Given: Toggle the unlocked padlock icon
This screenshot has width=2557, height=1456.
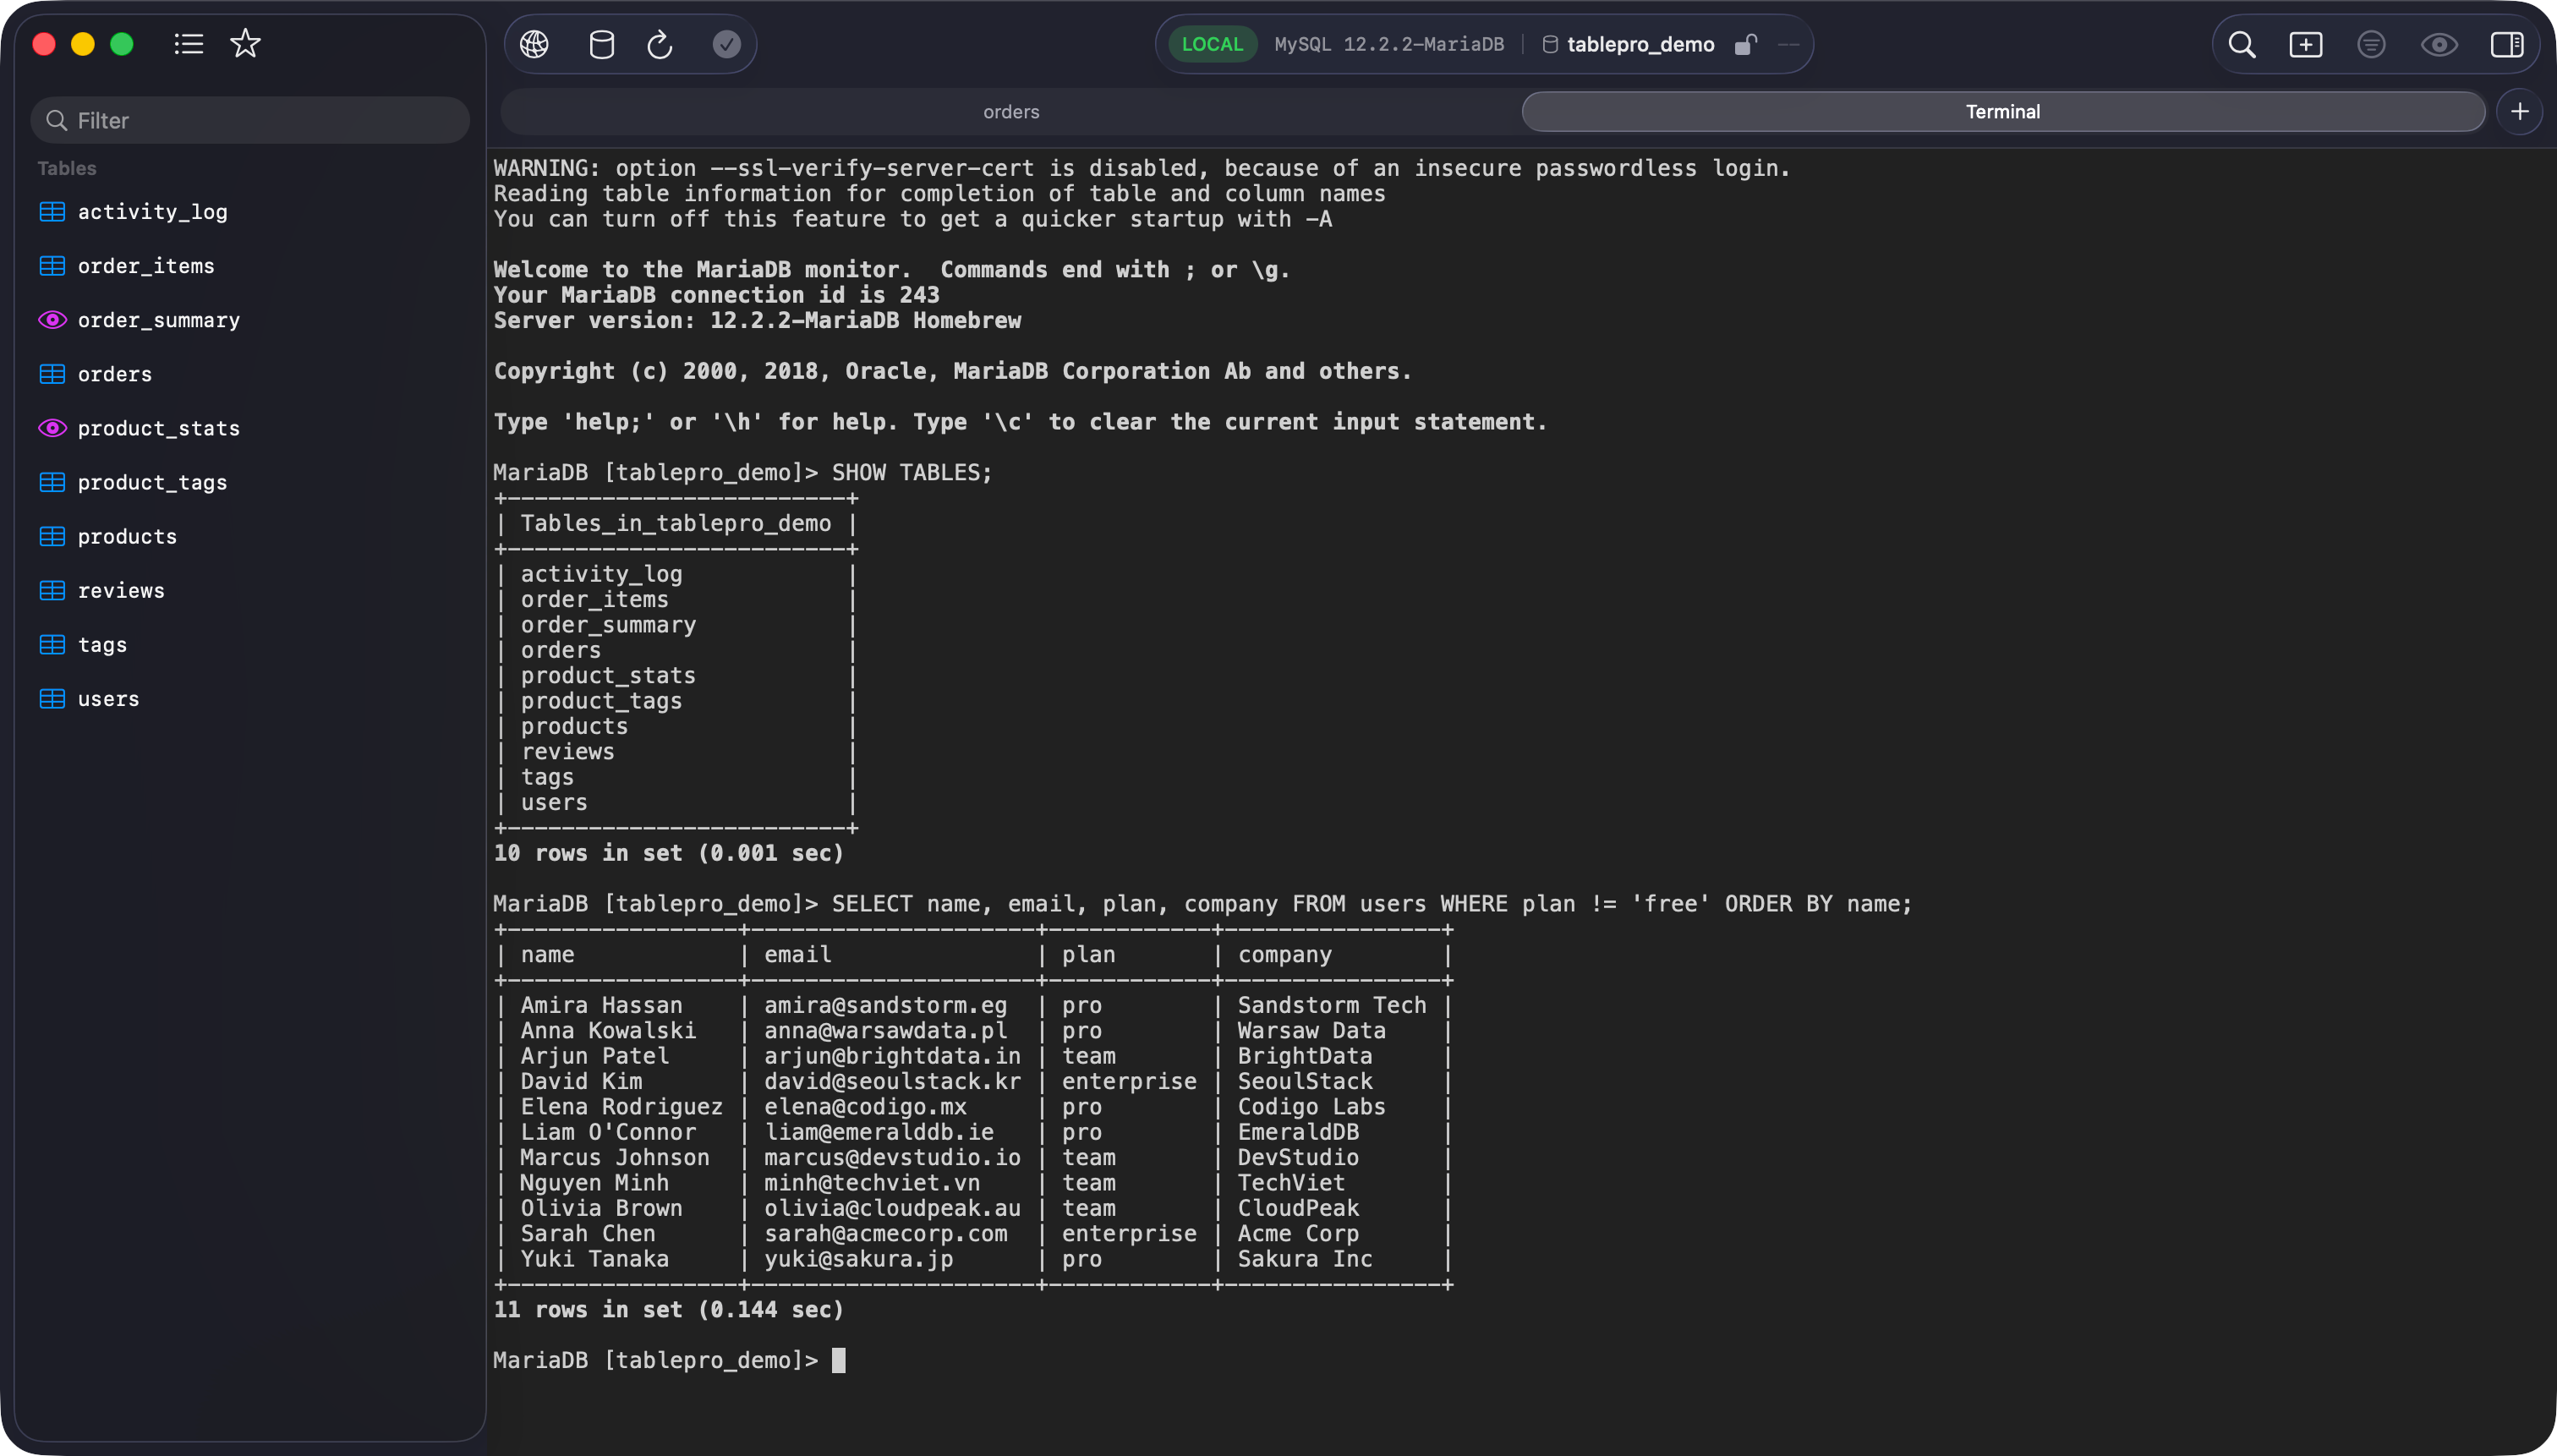Looking at the screenshot, I should 1745,44.
